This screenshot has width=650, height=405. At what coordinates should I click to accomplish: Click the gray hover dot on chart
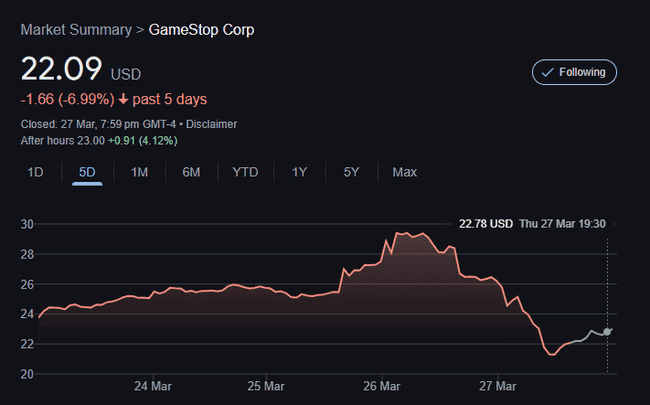[607, 331]
